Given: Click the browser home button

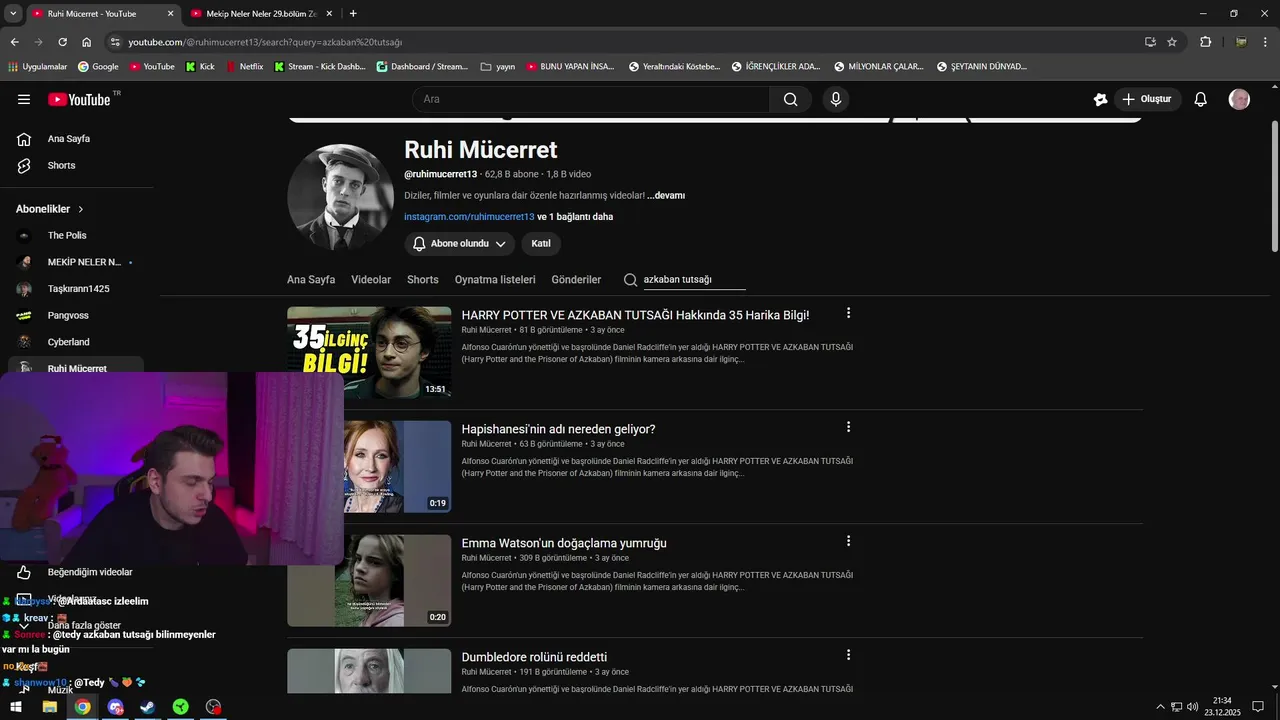Looking at the screenshot, I should tap(86, 42).
